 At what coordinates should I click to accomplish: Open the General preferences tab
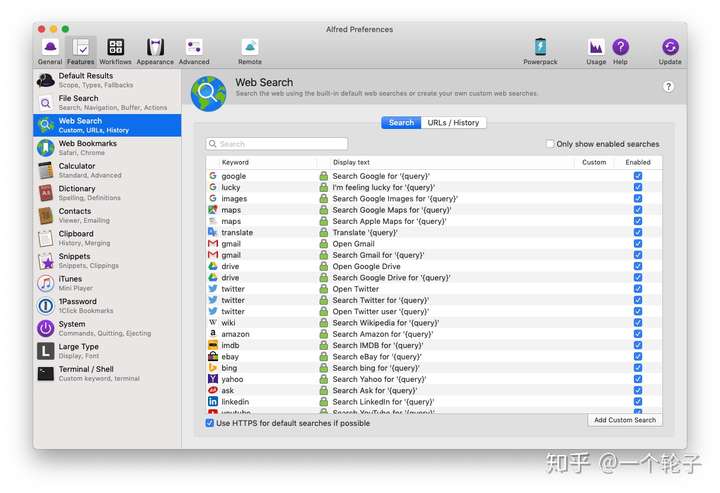50,51
